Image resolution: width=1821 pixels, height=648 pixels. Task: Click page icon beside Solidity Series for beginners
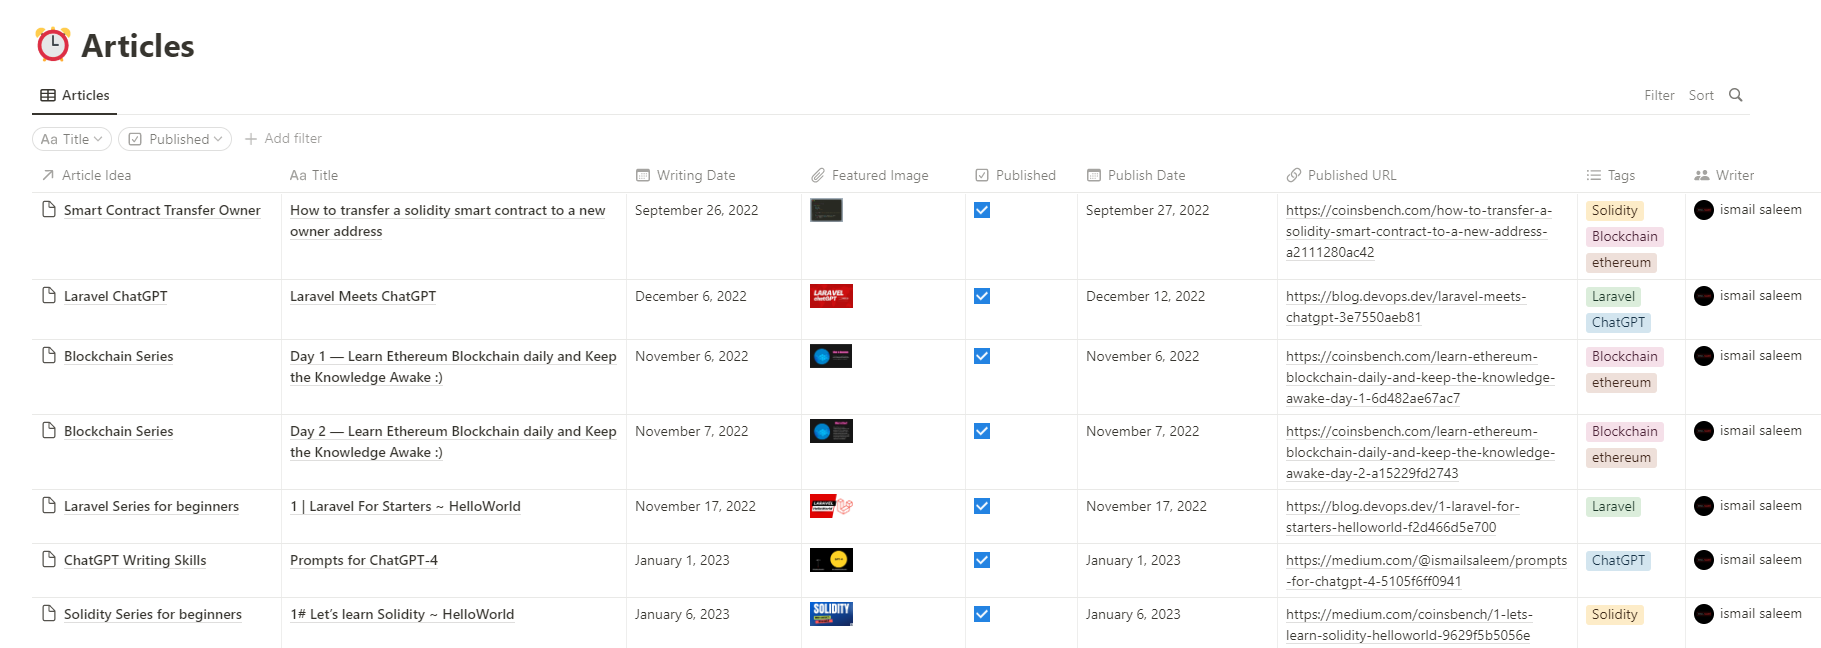point(48,613)
